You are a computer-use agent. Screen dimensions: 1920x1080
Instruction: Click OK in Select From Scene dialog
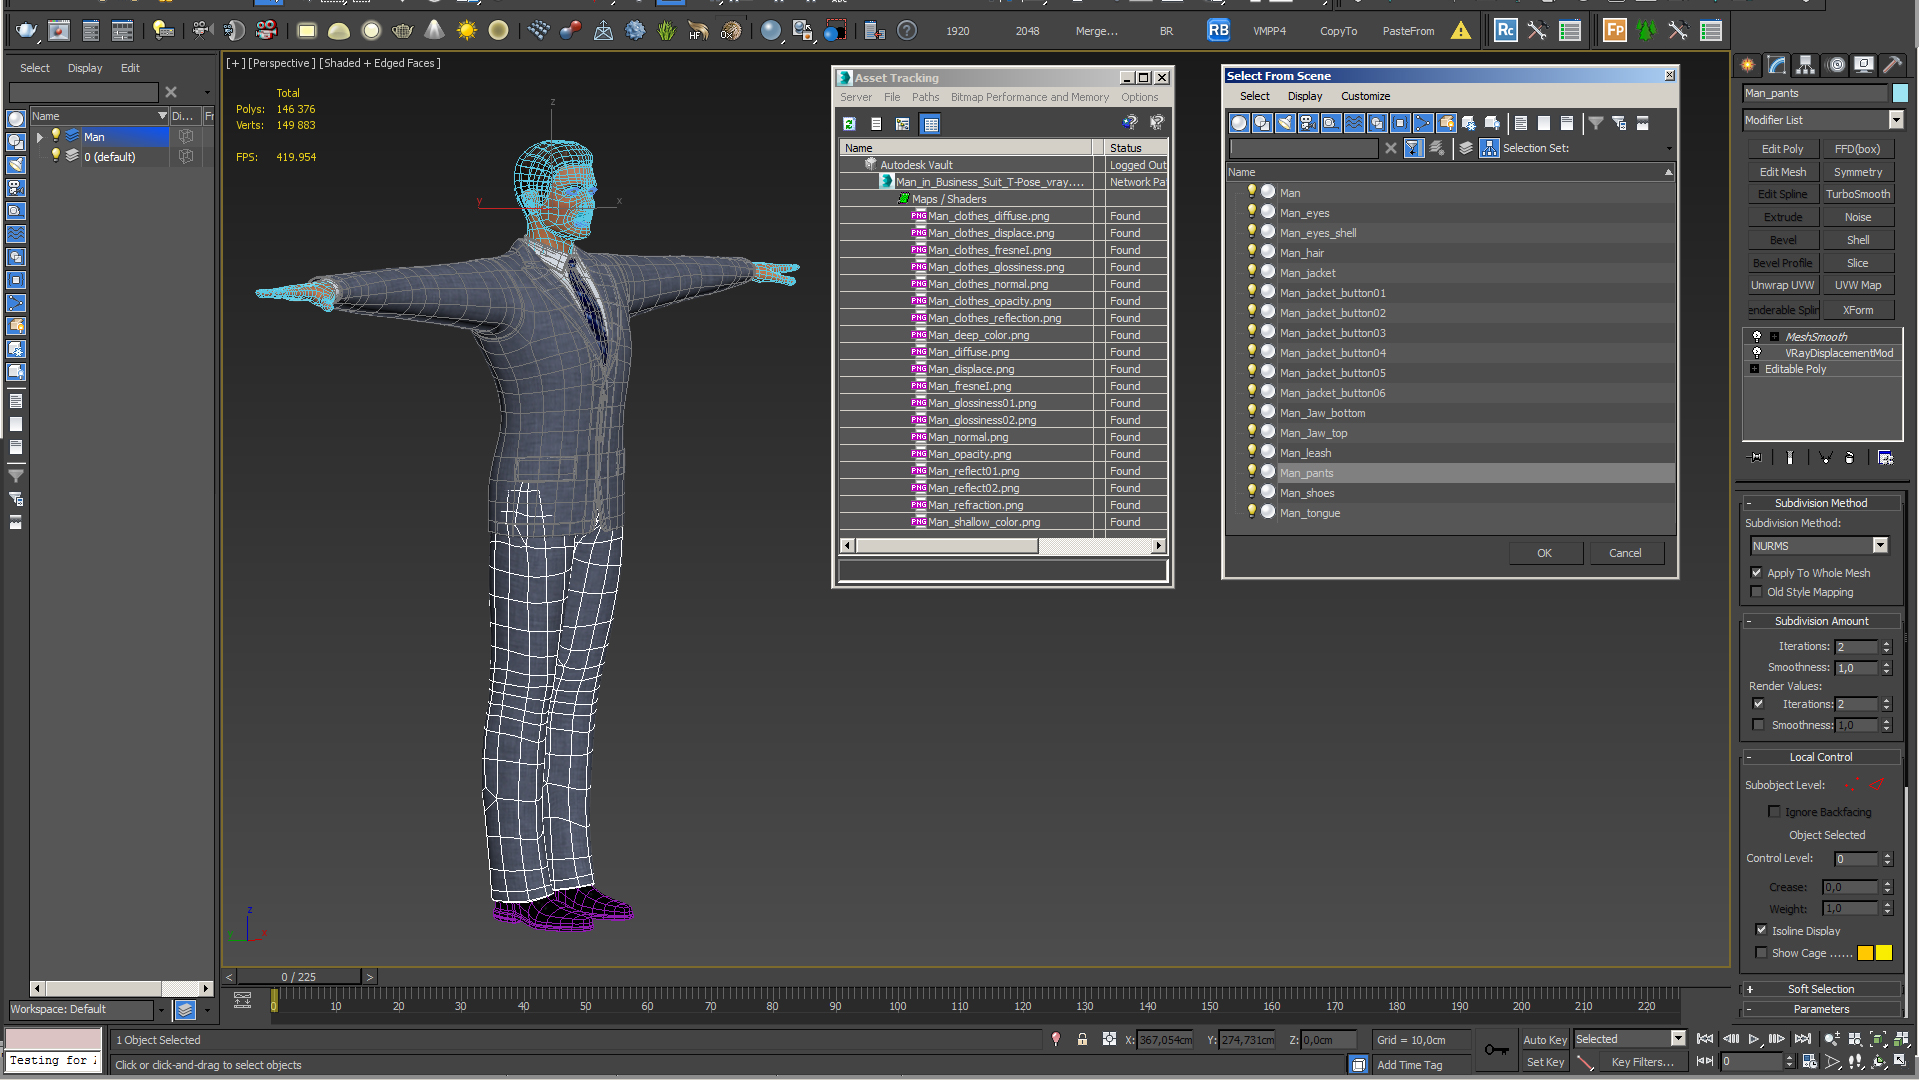coord(1545,553)
